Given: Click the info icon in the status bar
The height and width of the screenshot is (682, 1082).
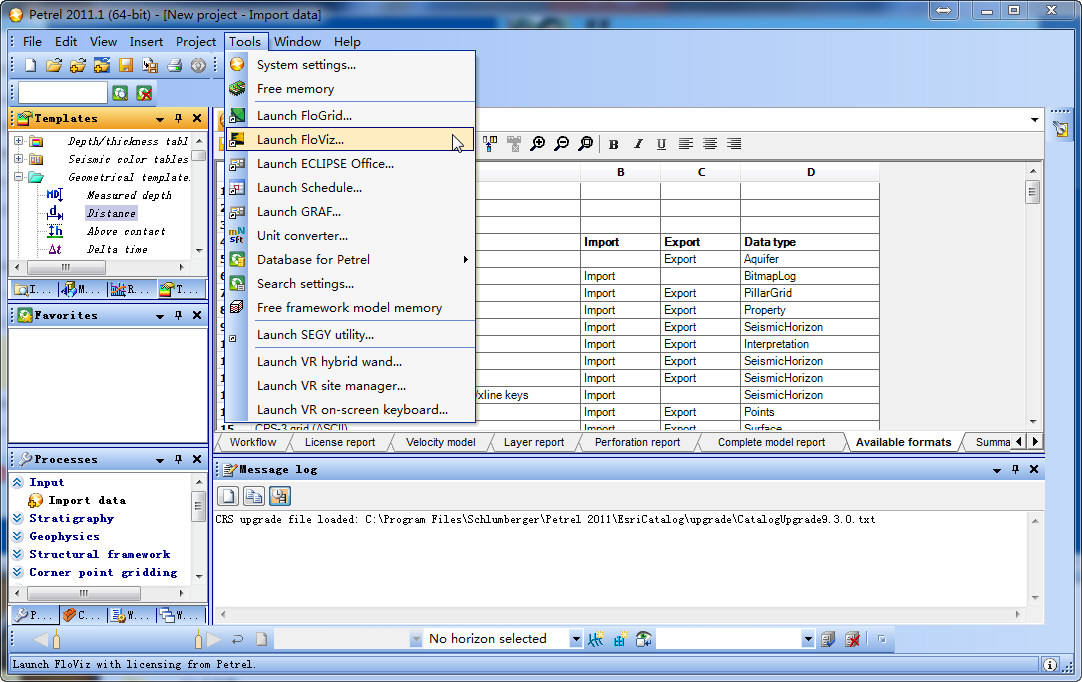Looking at the screenshot, I should (x=1050, y=665).
